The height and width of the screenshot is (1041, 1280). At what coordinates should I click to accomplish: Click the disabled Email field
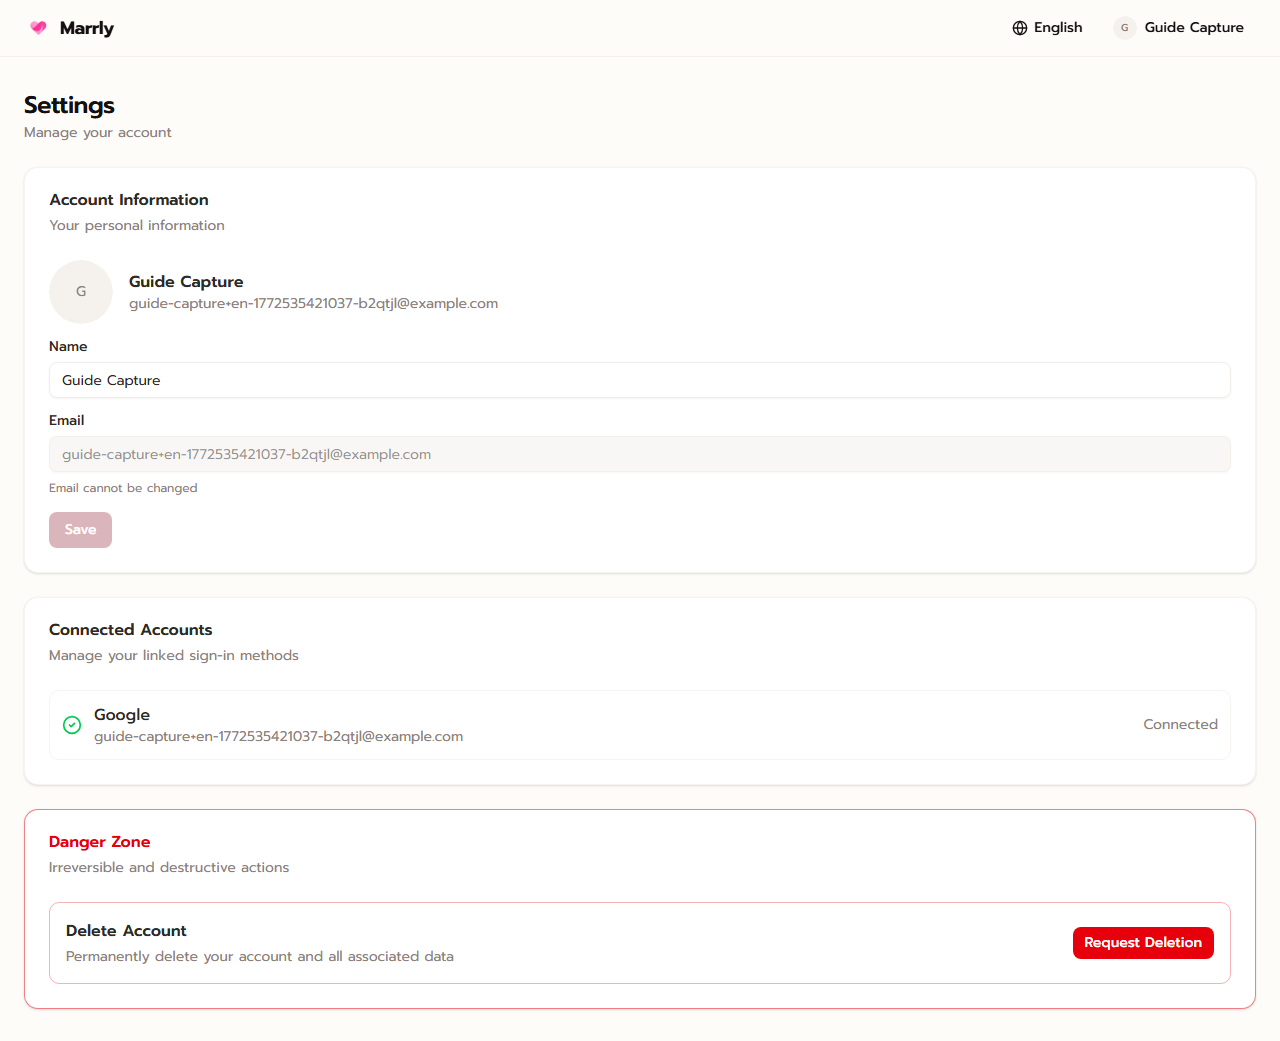[640, 454]
